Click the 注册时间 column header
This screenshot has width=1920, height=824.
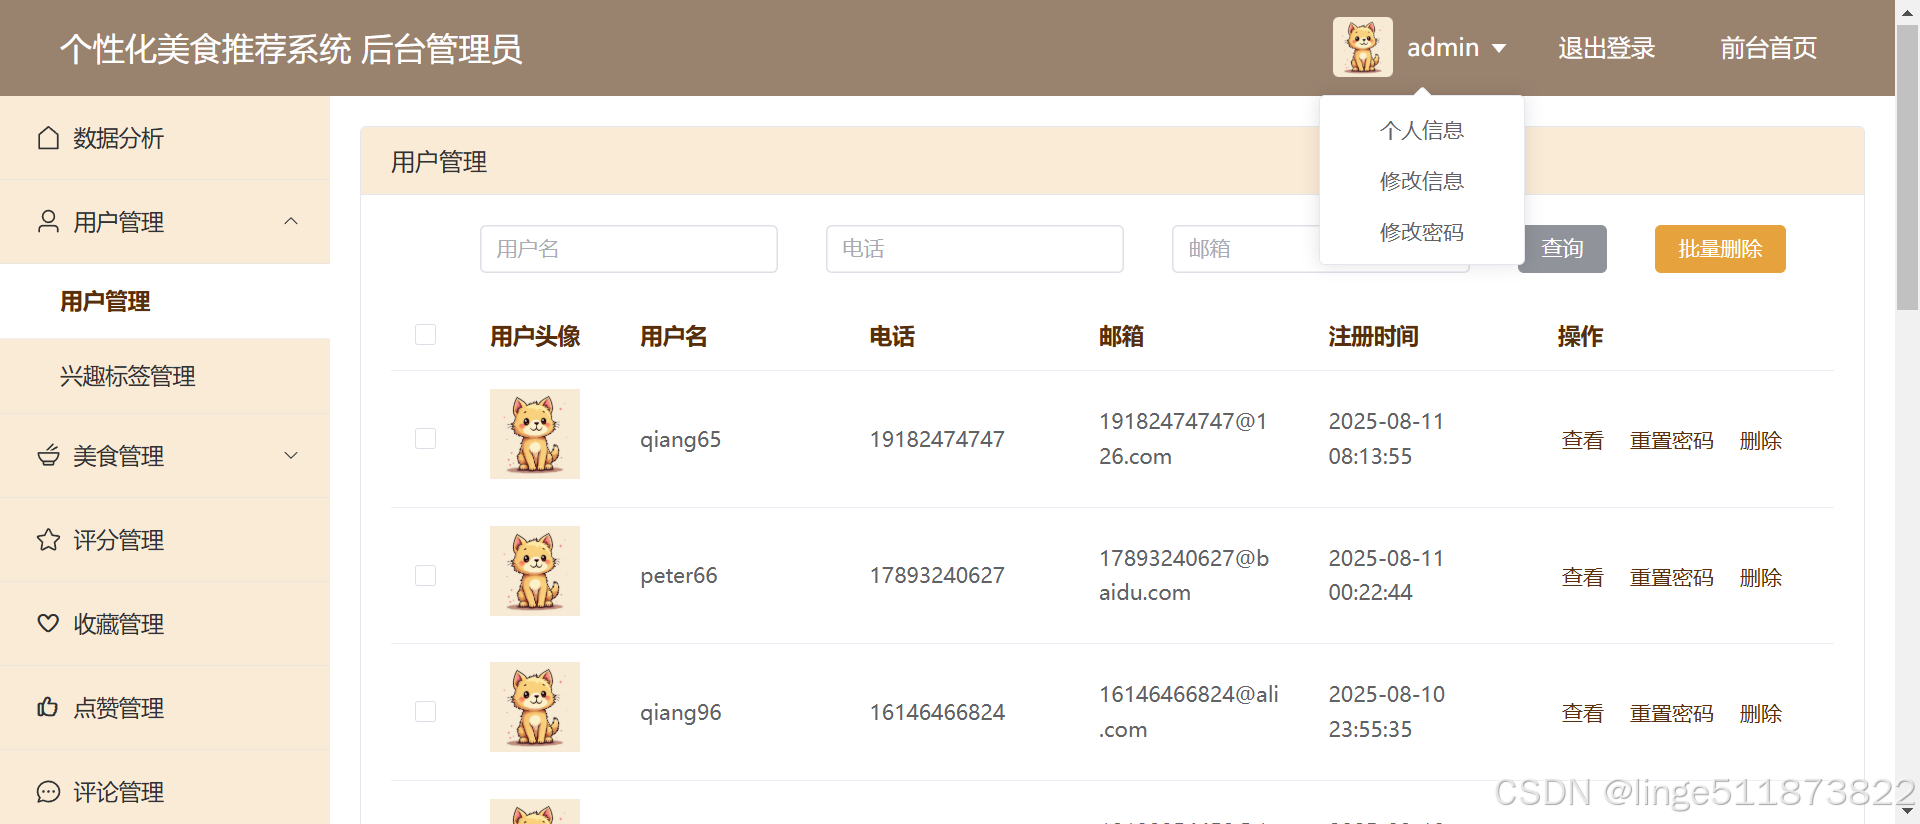point(1373,336)
